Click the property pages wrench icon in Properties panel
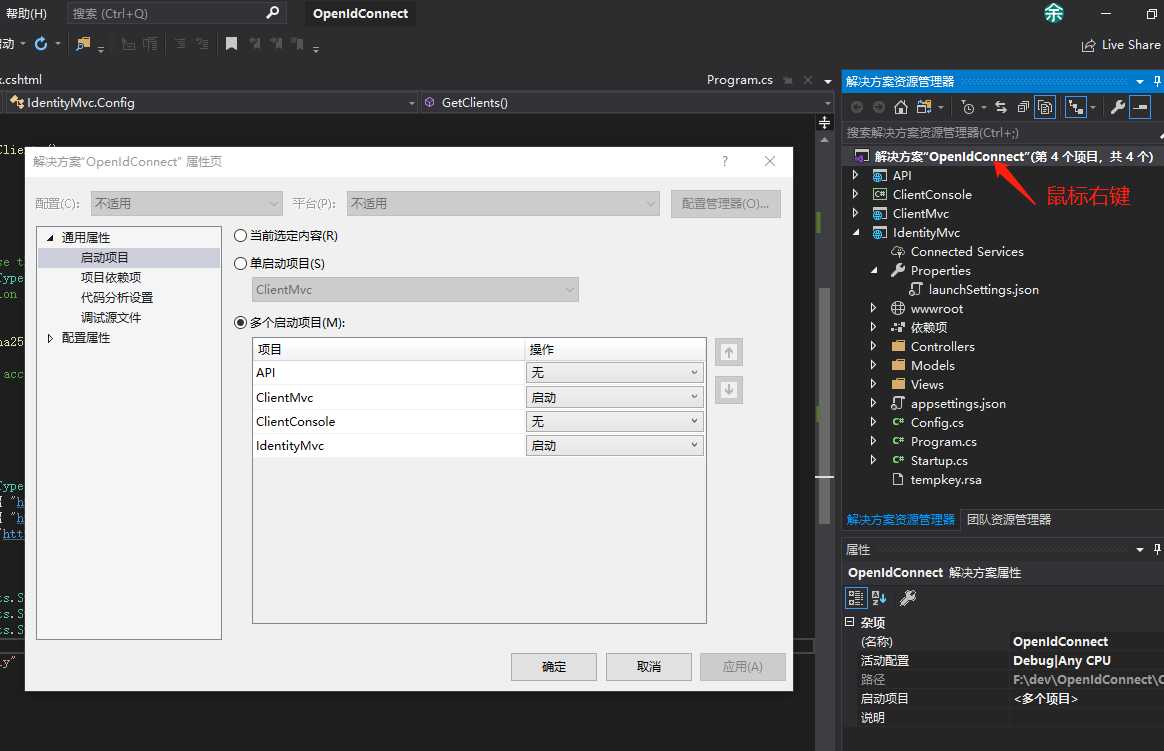This screenshot has width=1164, height=751. click(907, 597)
